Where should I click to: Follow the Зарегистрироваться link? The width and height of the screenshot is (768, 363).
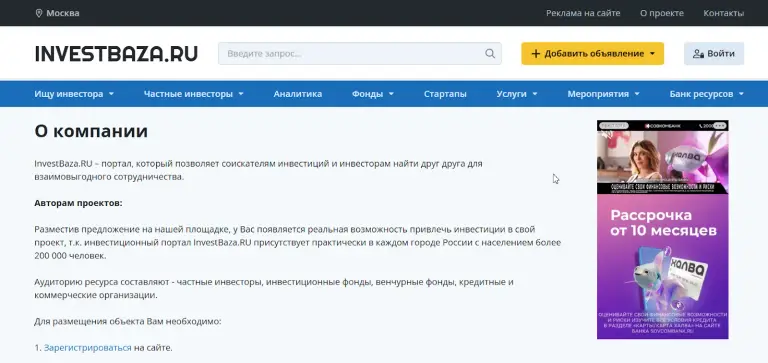(x=88, y=348)
